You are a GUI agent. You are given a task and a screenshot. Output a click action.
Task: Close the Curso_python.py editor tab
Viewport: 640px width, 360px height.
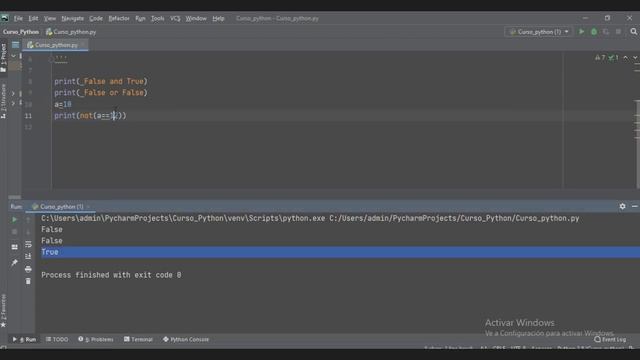tap(83, 45)
